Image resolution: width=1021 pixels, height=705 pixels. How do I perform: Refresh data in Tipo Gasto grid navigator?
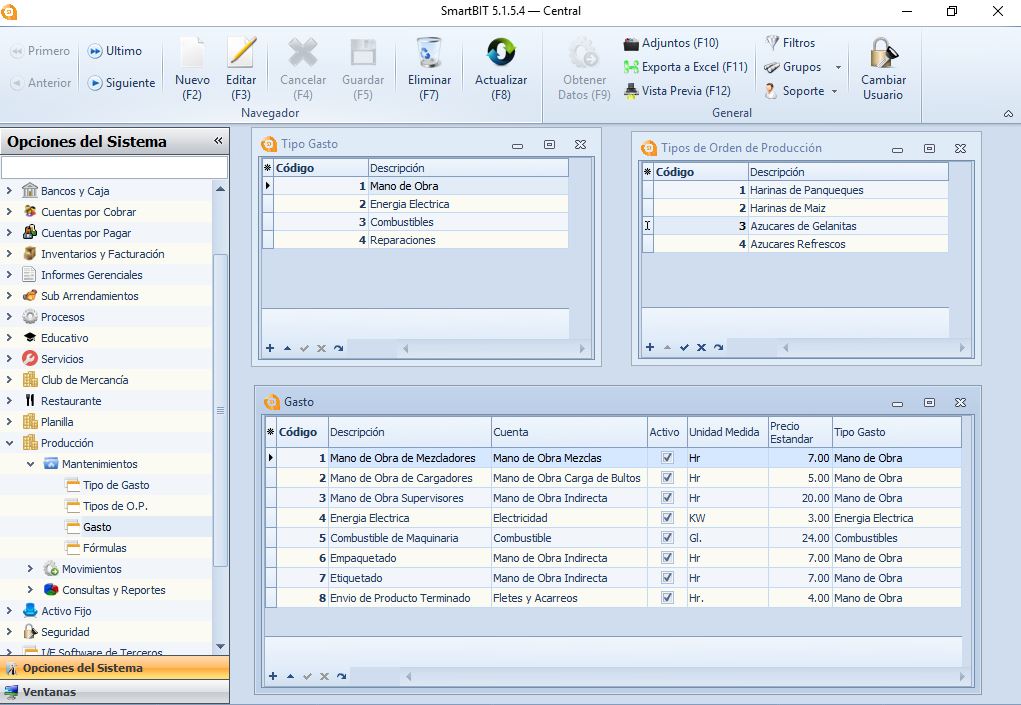339,348
